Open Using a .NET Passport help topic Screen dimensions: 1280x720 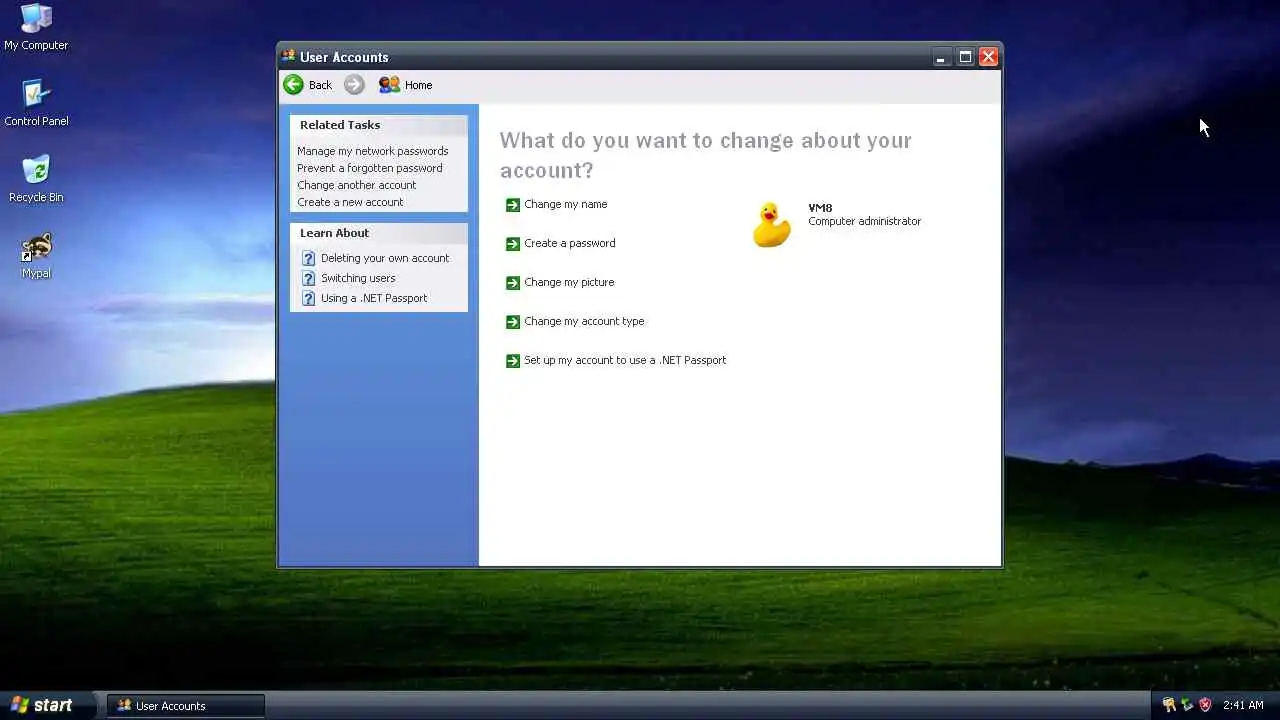(x=374, y=298)
